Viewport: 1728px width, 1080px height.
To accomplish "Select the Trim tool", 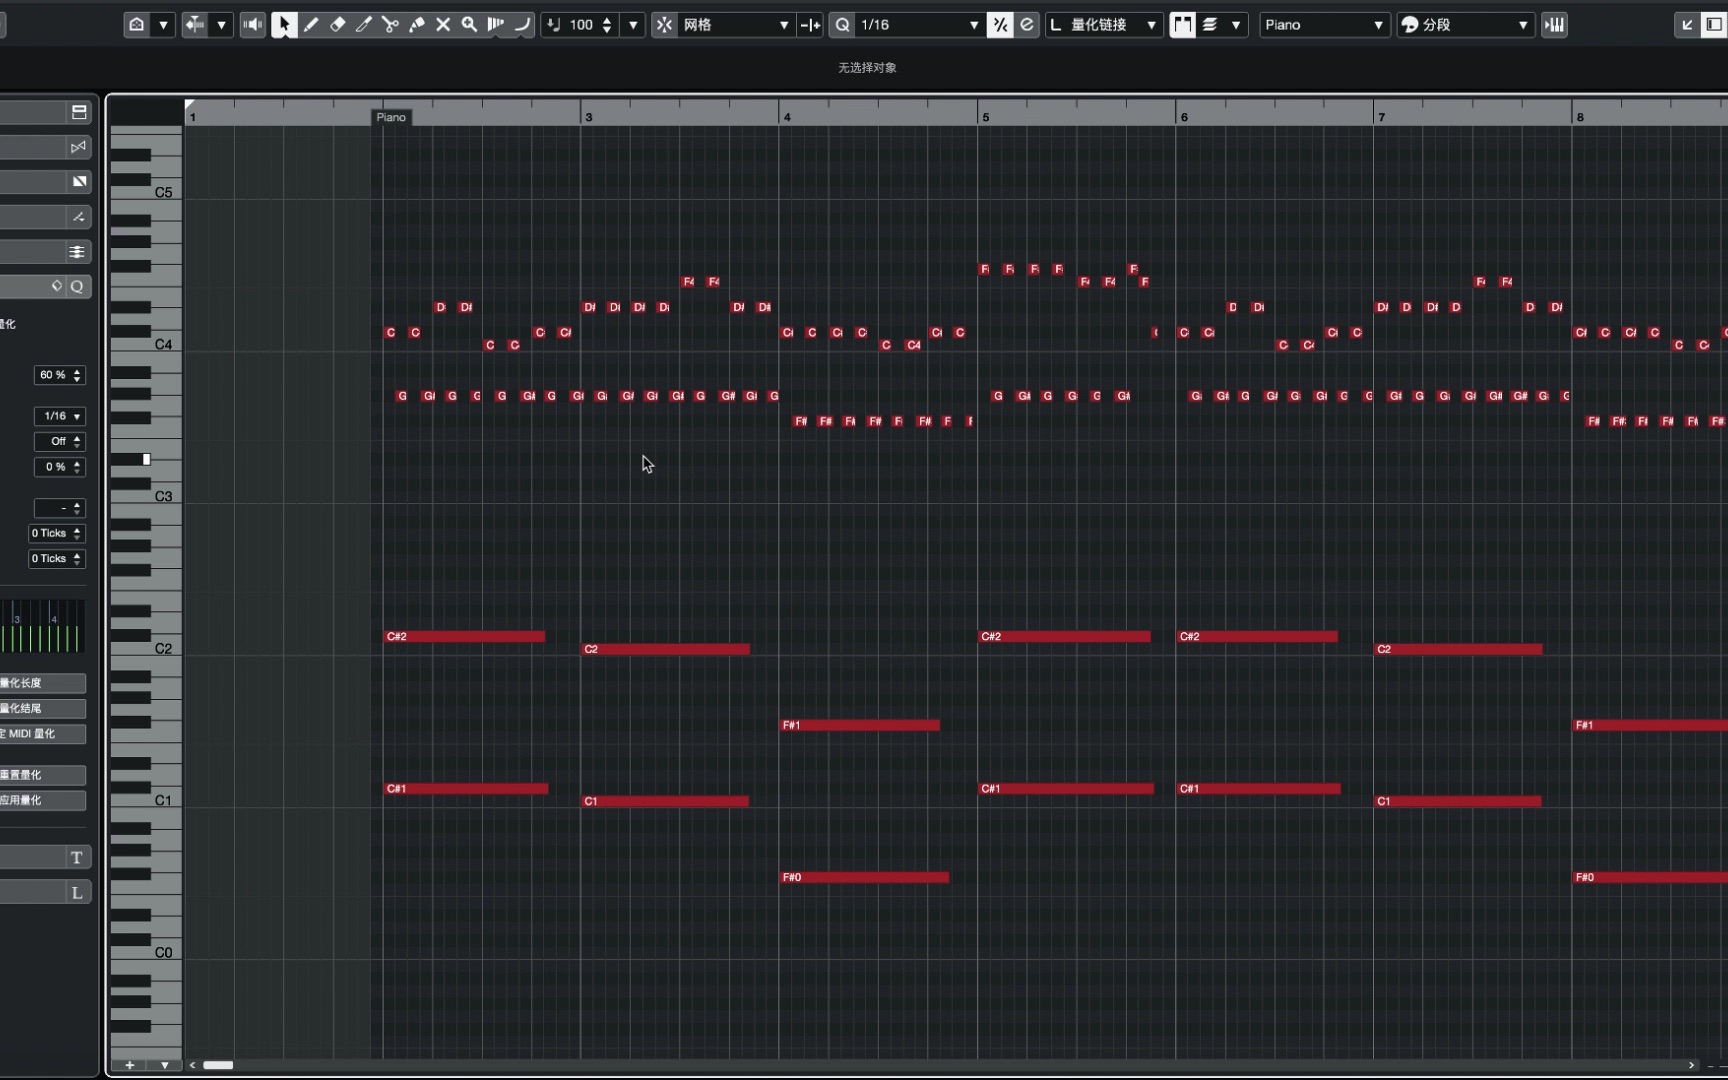I will 364,25.
